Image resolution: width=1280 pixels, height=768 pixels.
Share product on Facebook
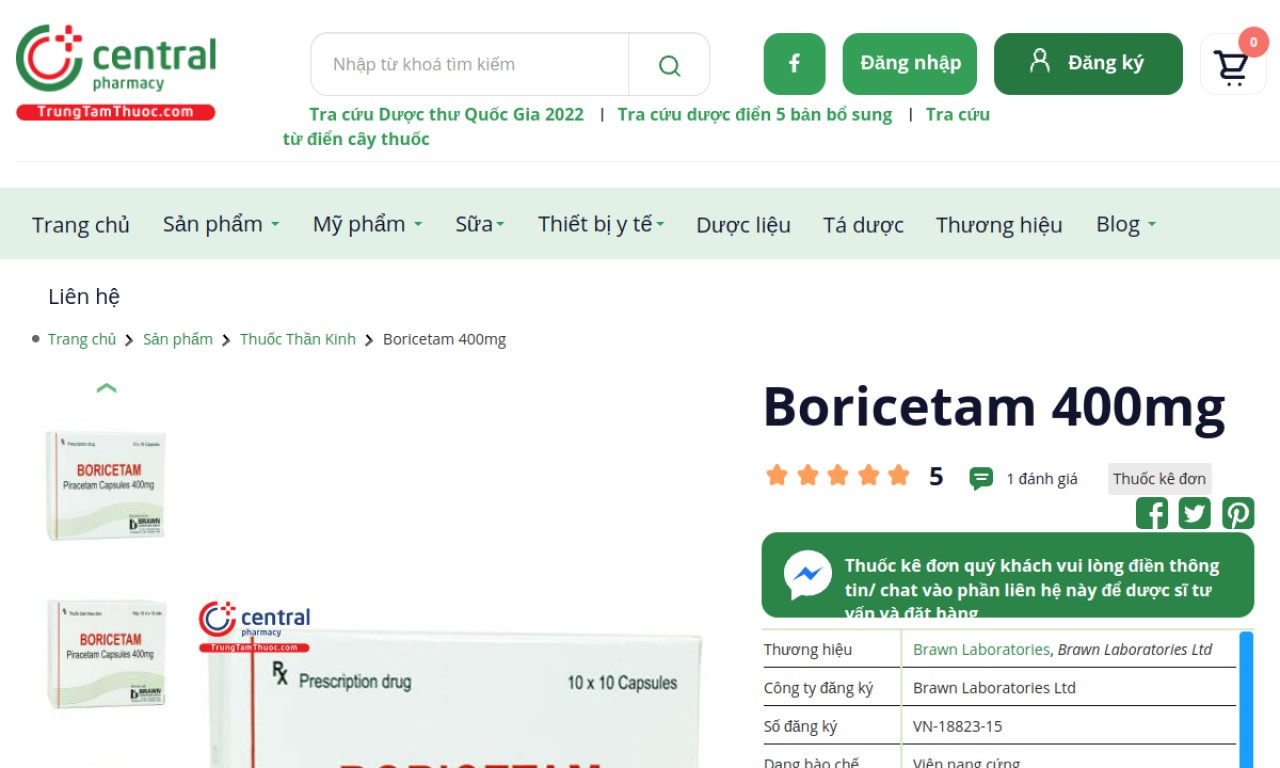(x=1152, y=514)
